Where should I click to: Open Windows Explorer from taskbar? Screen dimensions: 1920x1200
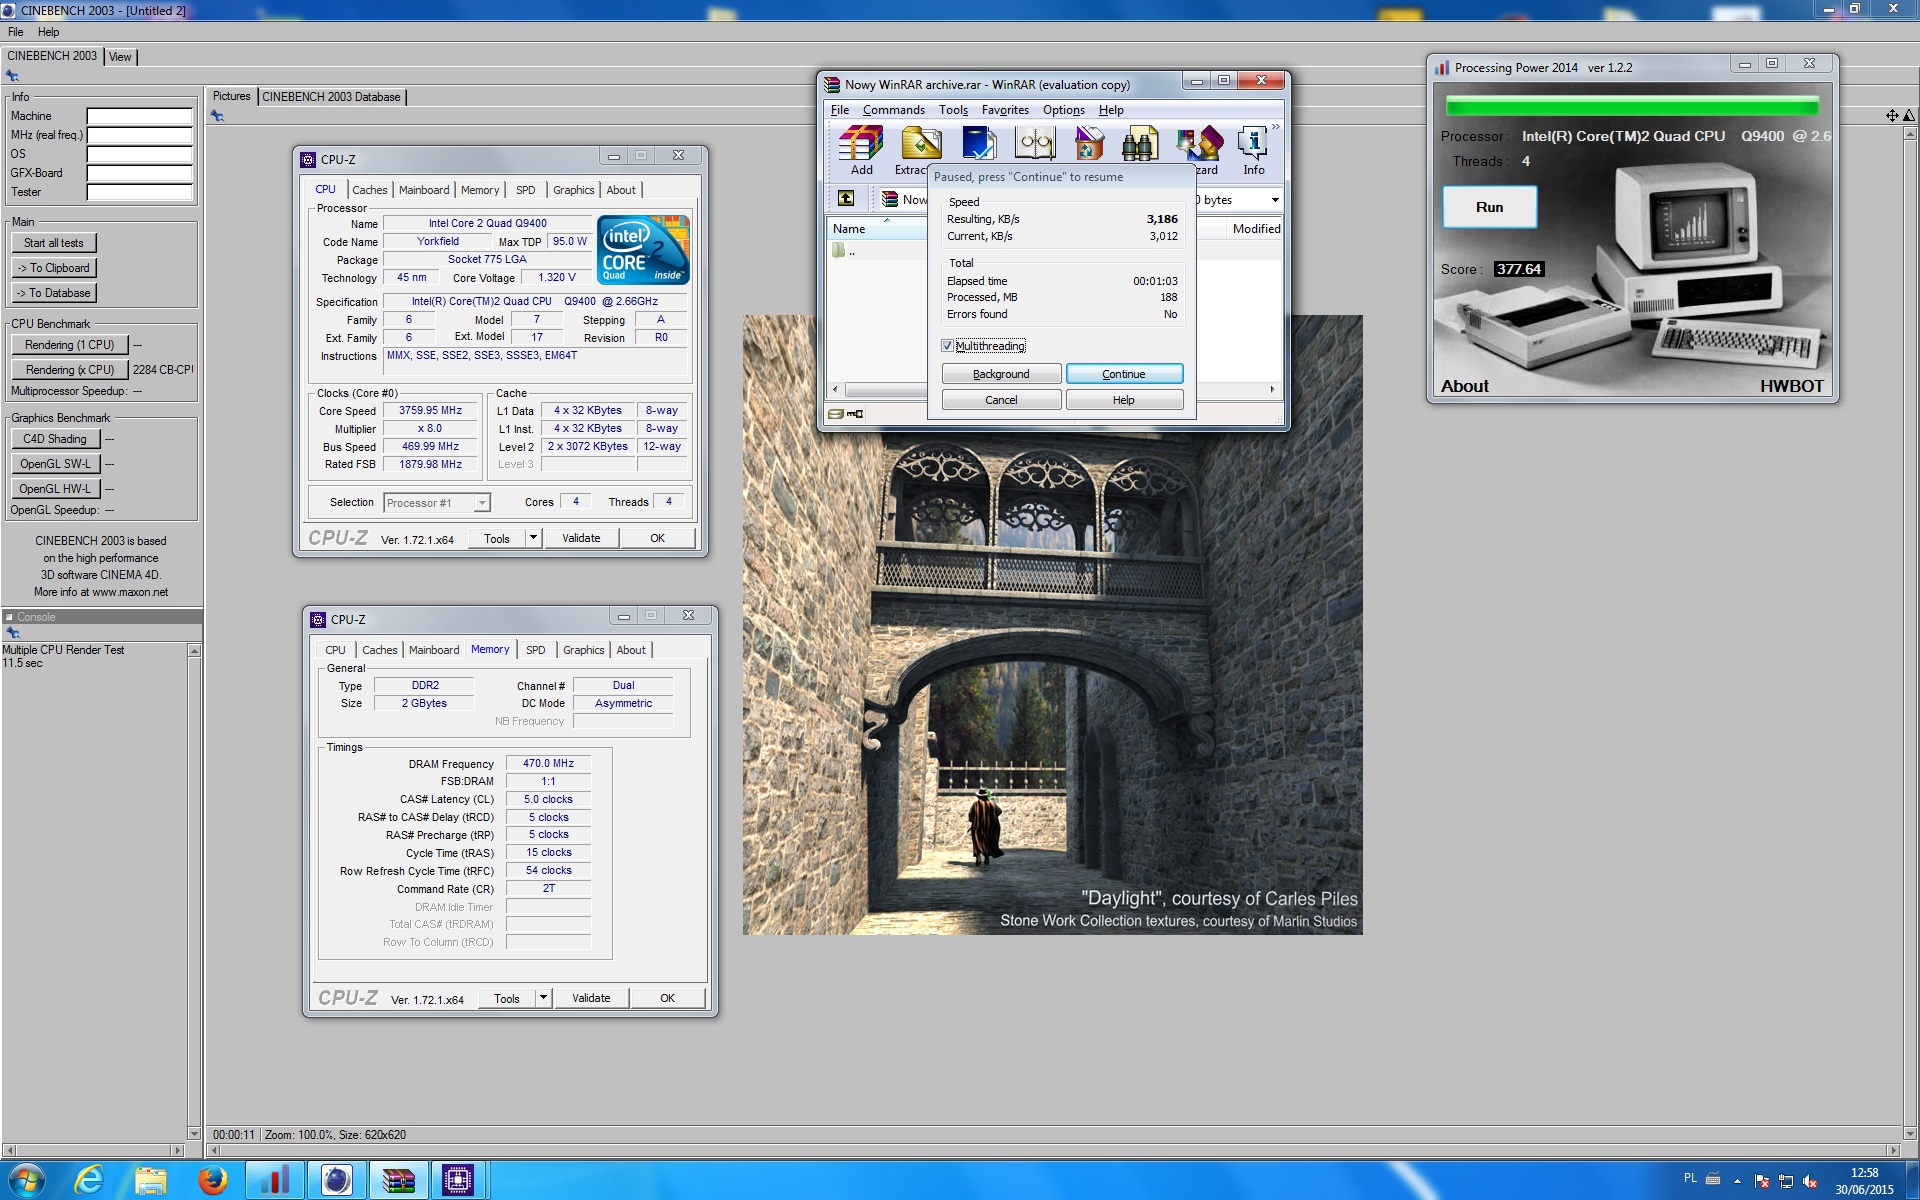[x=151, y=1181]
